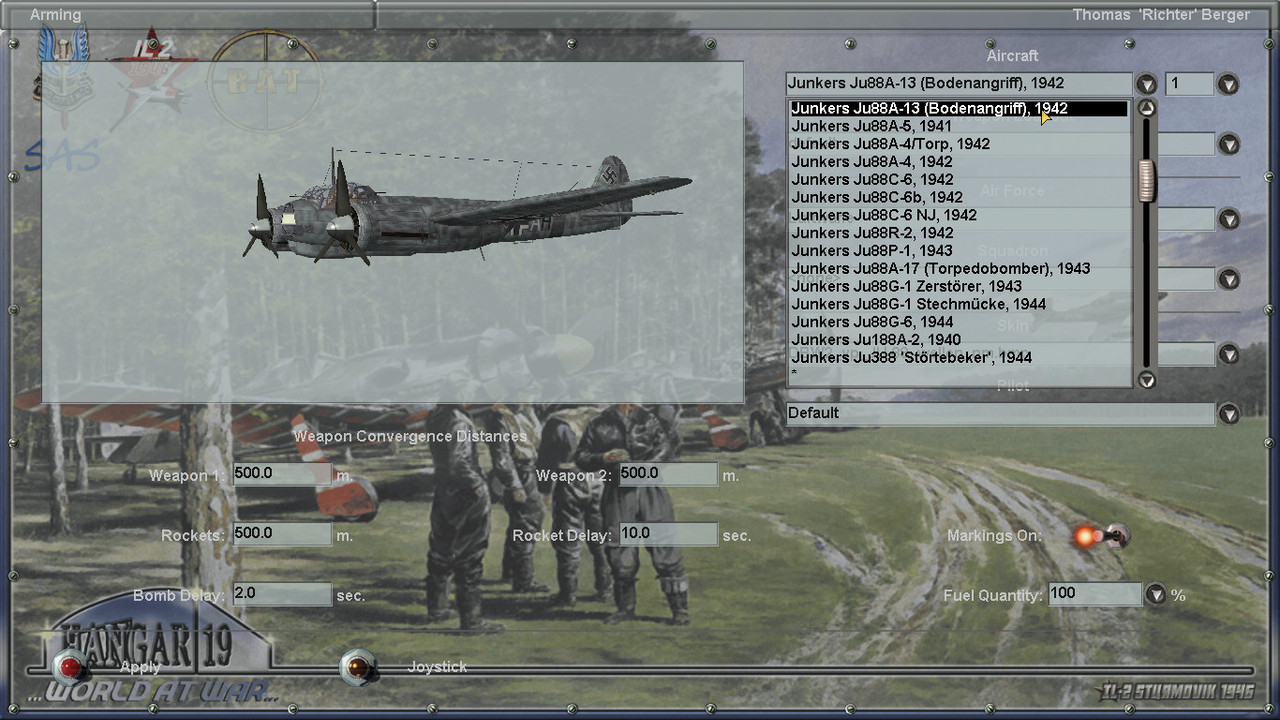This screenshot has width=1280, height=720.
Task: Click the Fuel Quantity value field
Action: 1095,594
